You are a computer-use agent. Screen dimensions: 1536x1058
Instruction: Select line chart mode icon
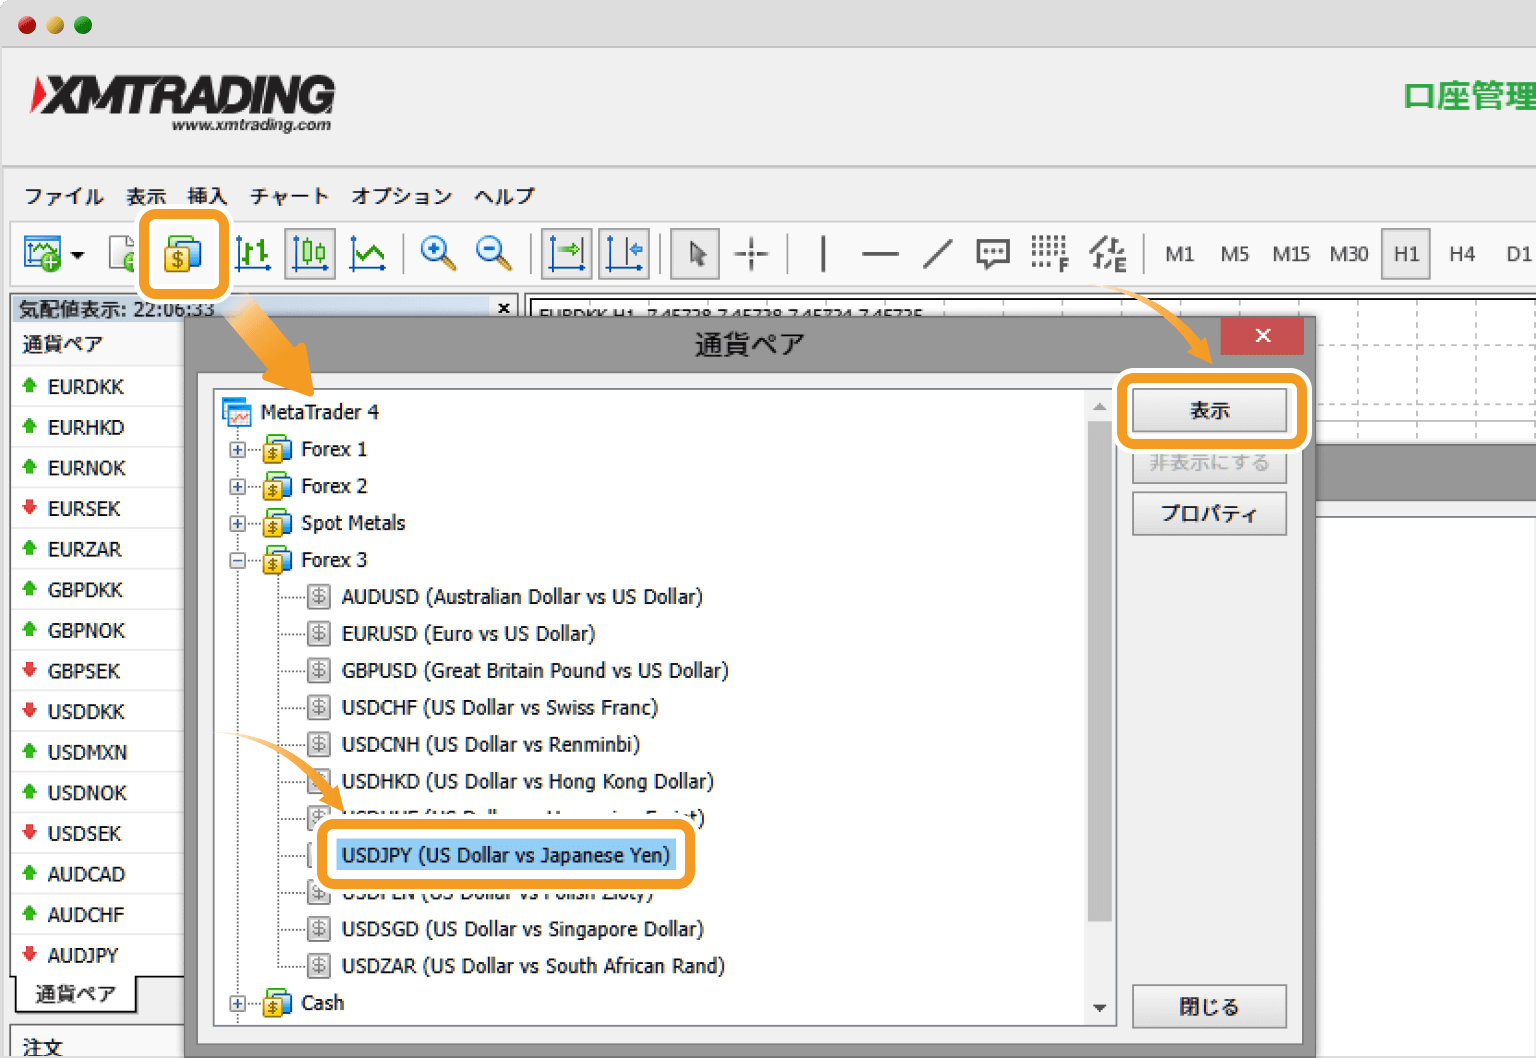coord(367,254)
